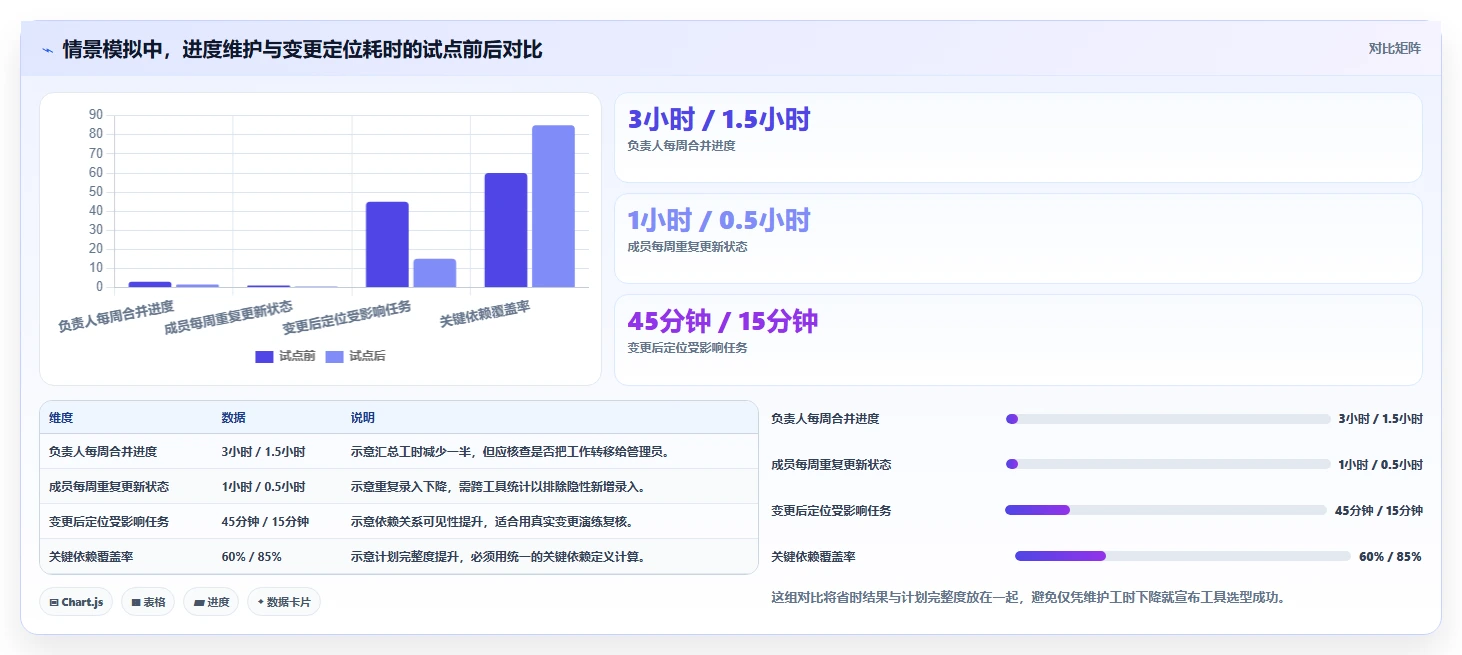Click the chart axis label 负责人每周合并进度
This screenshot has height=655, width=1462.
(116, 316)
